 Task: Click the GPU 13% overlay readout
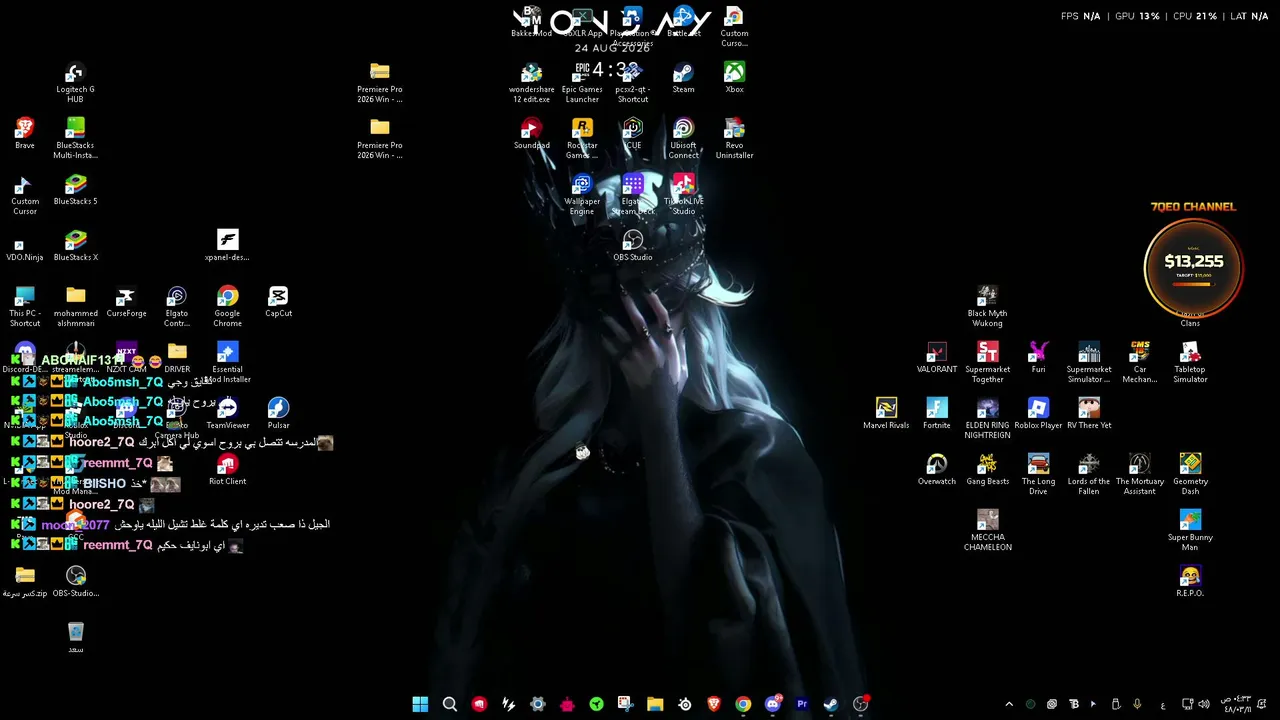(x=1139, y=16)
